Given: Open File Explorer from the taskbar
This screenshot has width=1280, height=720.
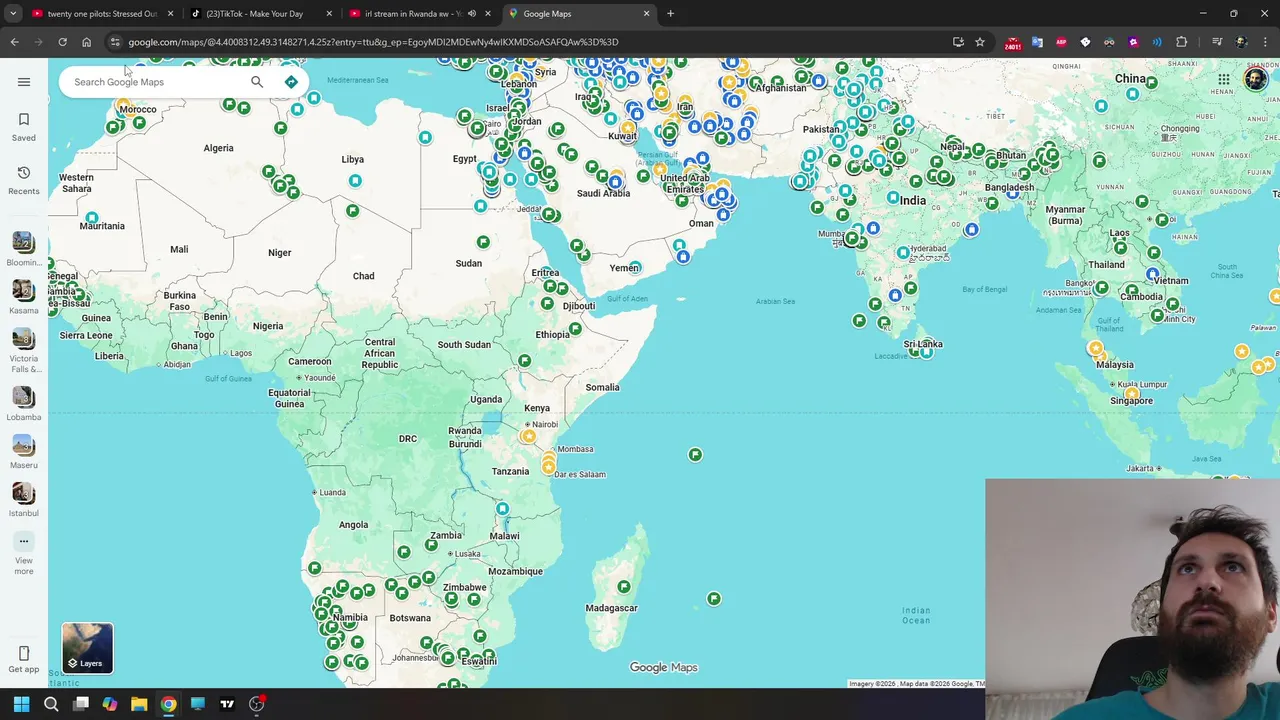Looking at the screenshot, I should click(139, 704).
